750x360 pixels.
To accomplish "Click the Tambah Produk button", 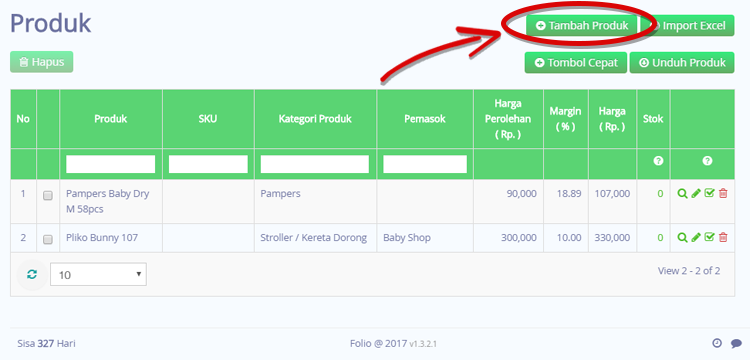I will [x=582, y=25].
